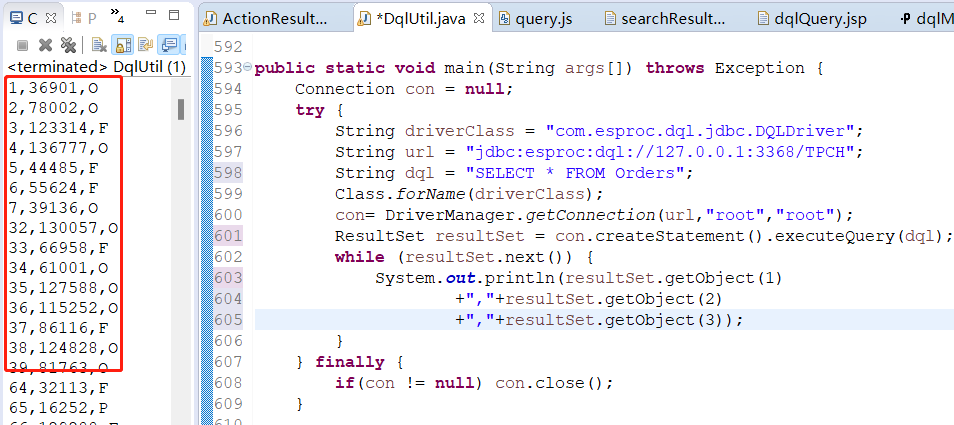This screenshot has height=425, width=954.
Task: Click console row 4,136777,O
Action: 58,148
